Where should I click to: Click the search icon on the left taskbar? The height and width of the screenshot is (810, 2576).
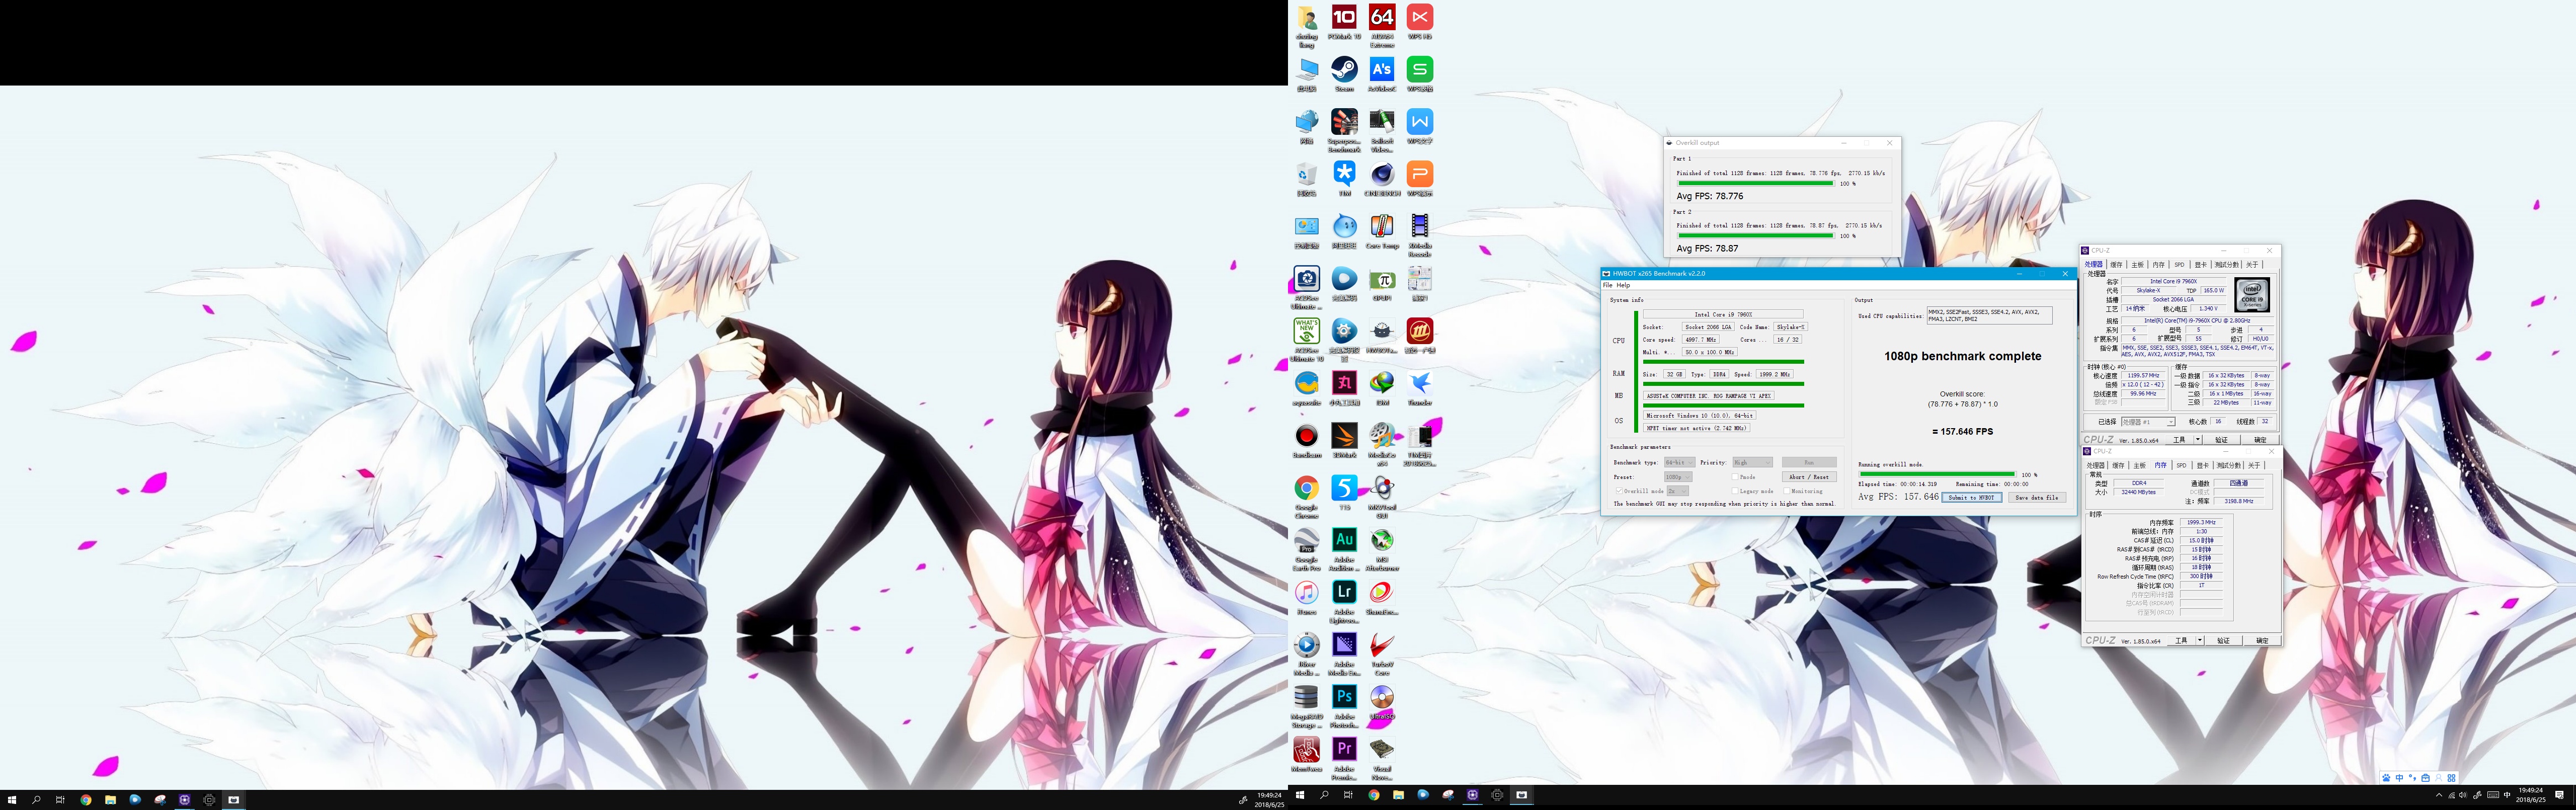36,800
